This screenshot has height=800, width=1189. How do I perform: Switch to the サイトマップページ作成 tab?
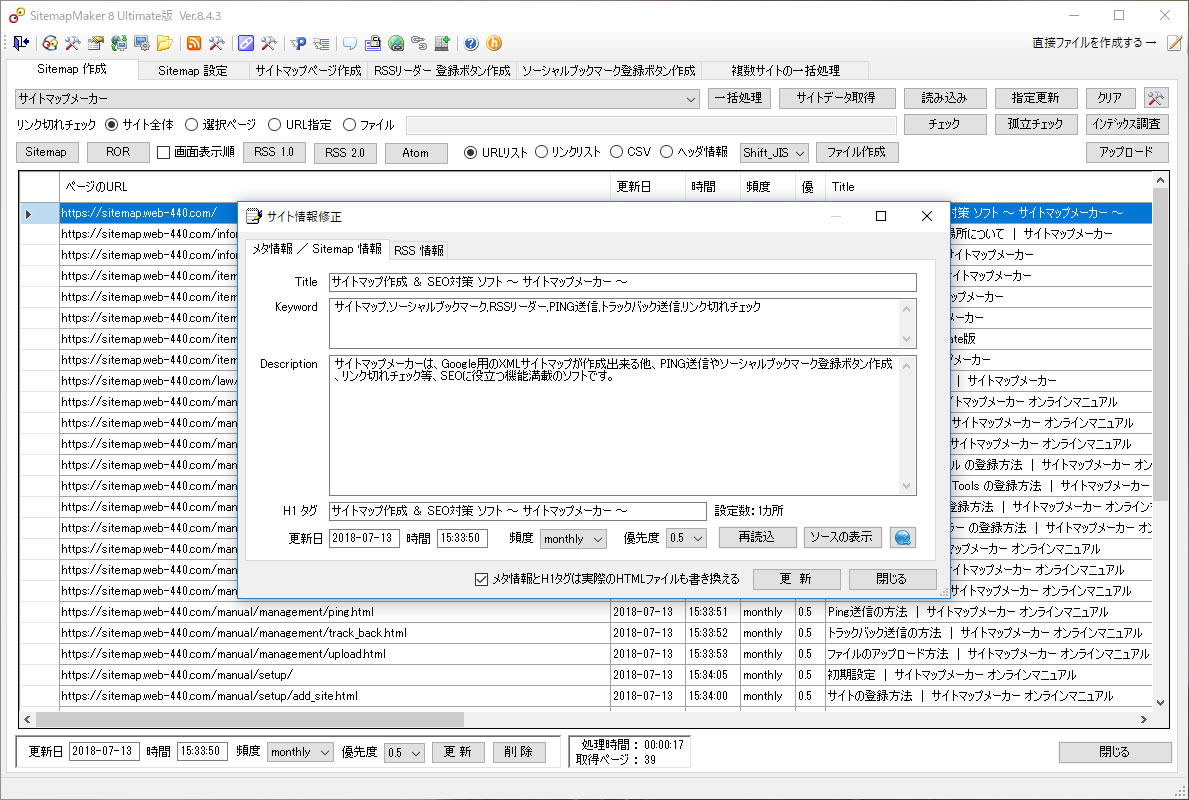[308, 71]
